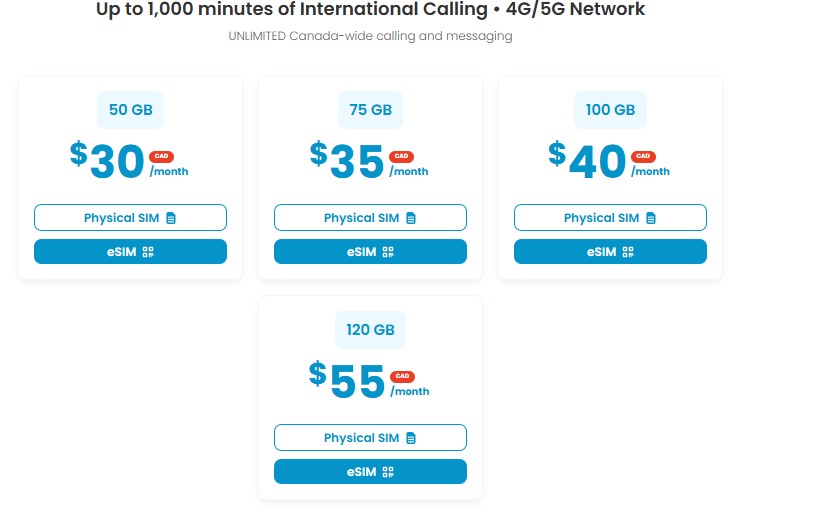Select Physical SIM for the $35 plan

363,218
